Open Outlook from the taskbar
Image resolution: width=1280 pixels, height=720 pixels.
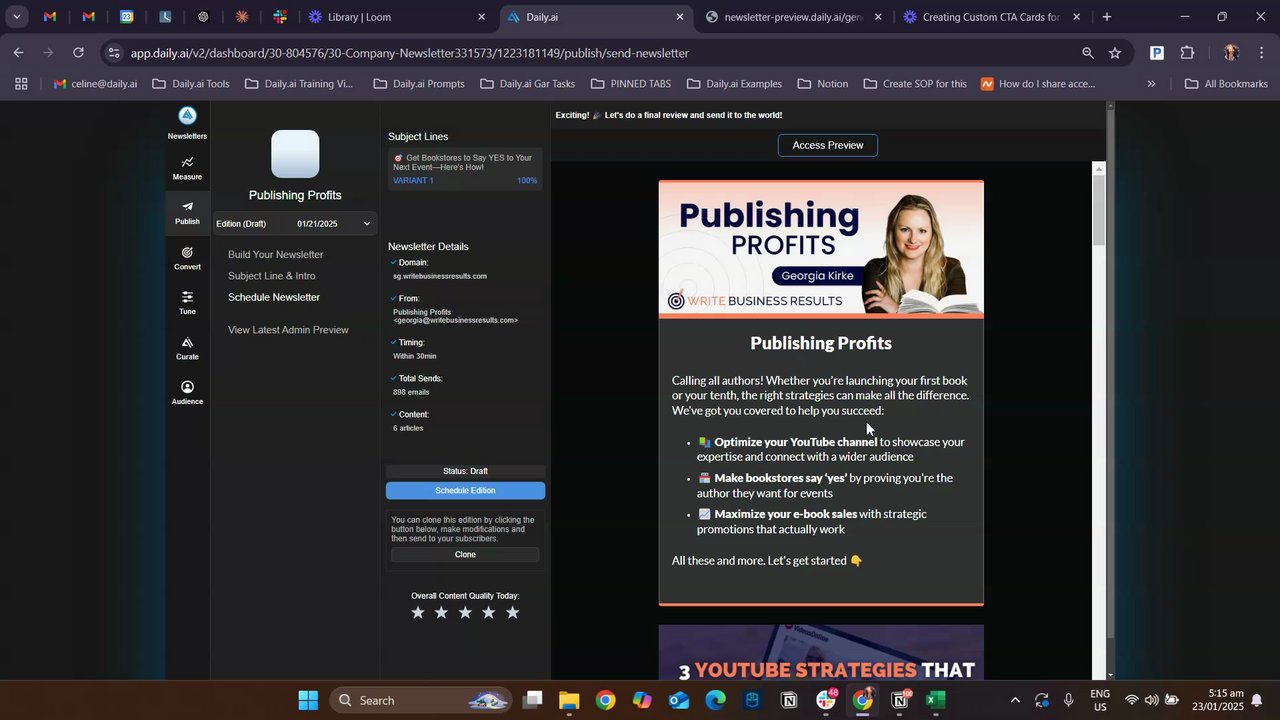[x=679, y=700]
